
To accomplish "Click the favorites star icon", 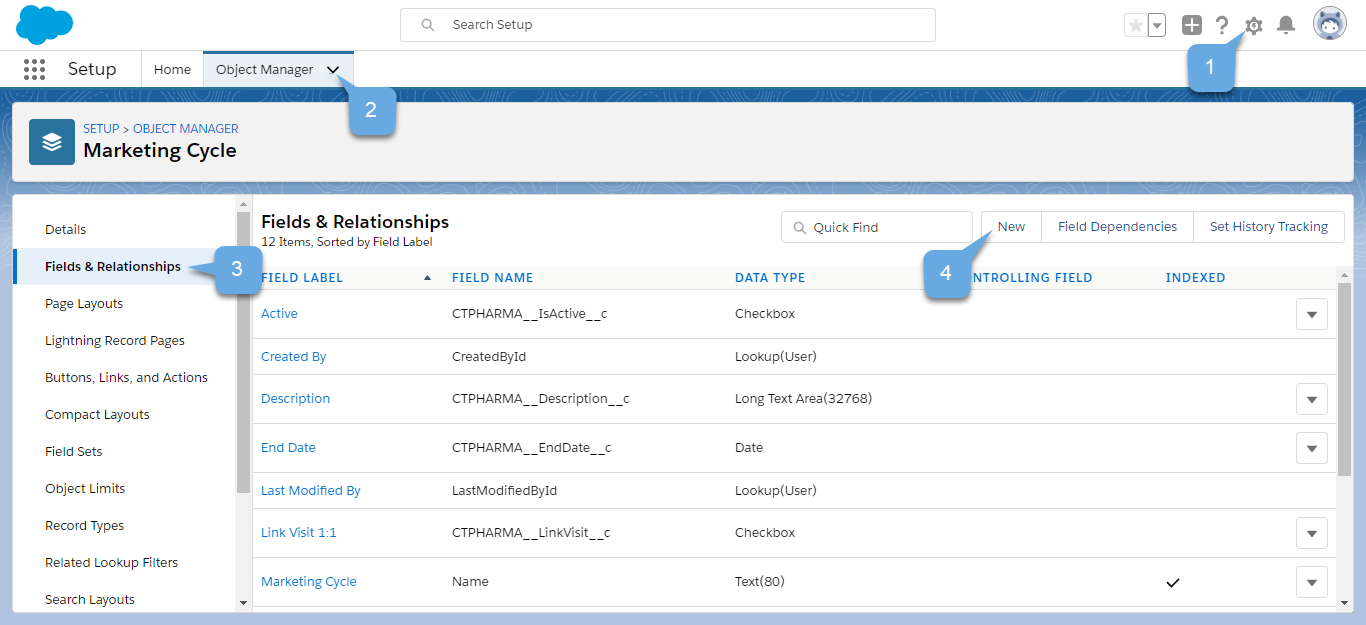I will point(1135,26).
